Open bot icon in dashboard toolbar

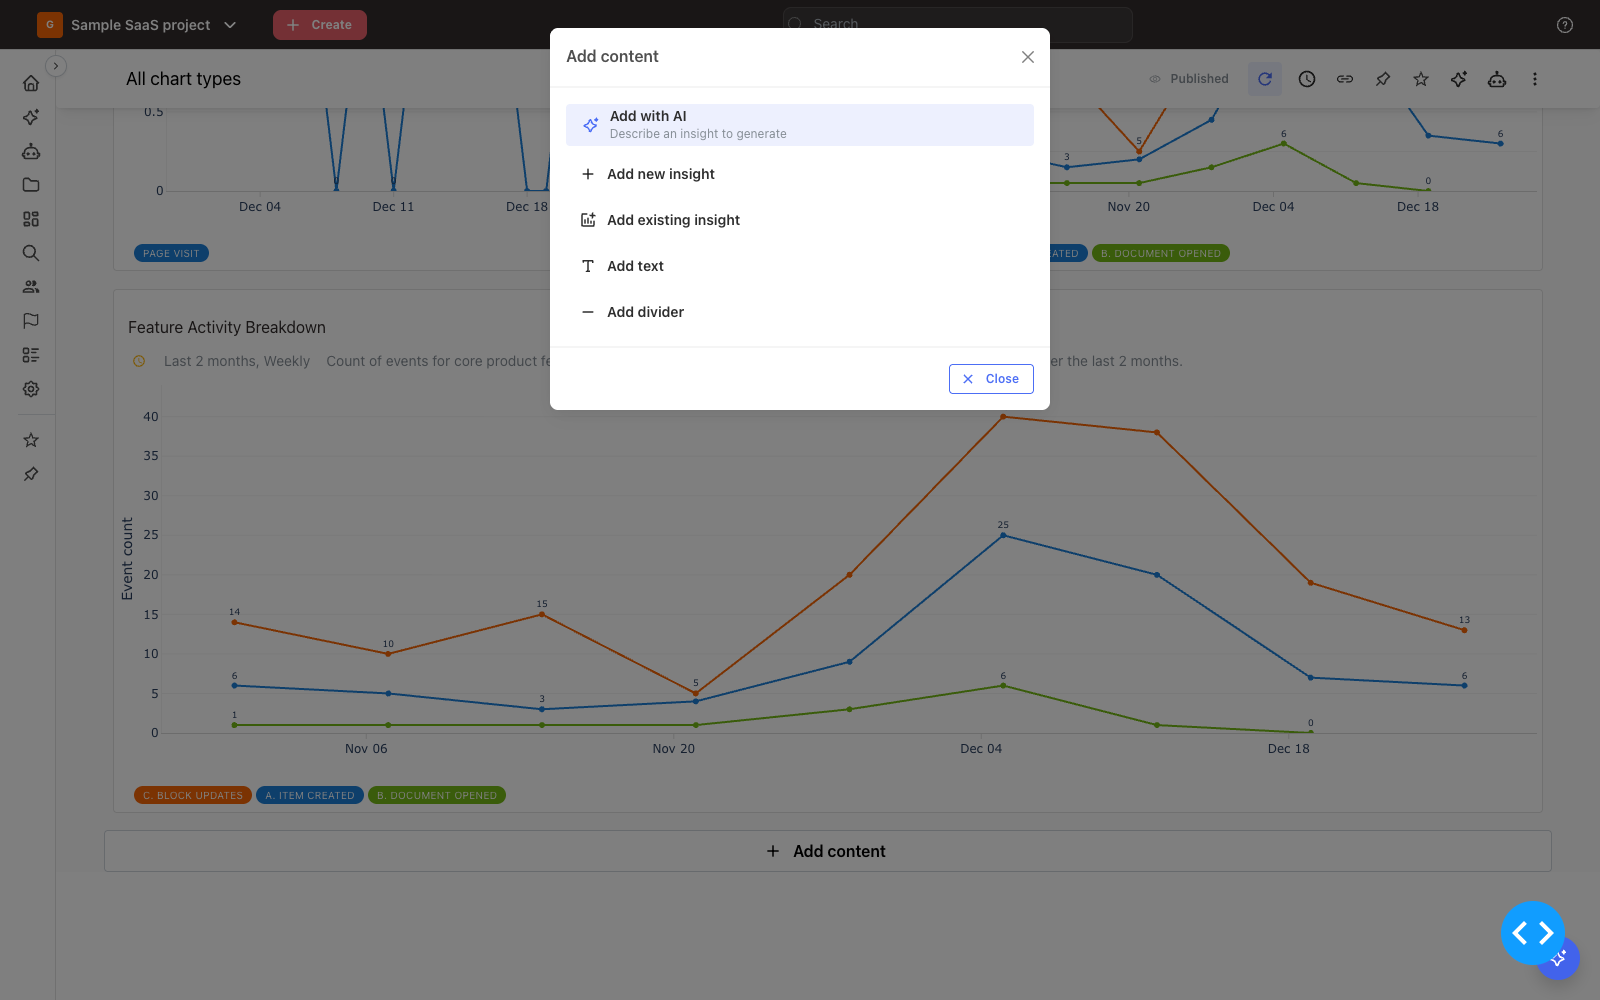(1497, 79)
